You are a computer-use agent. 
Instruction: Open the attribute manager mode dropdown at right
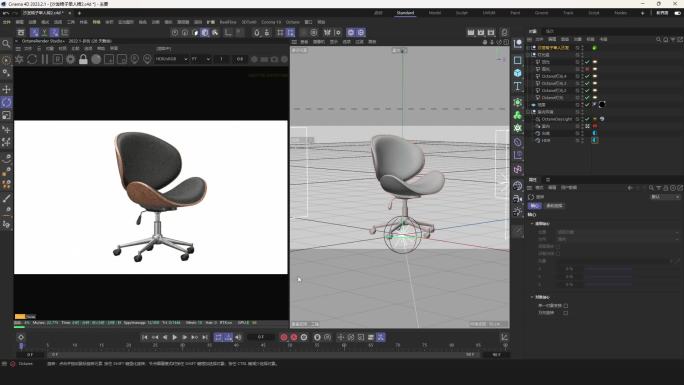click(665, 197)
